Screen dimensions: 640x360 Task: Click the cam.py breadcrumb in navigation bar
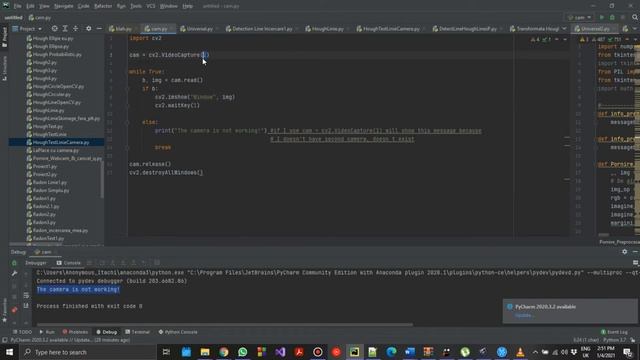(x=40, y=18)
